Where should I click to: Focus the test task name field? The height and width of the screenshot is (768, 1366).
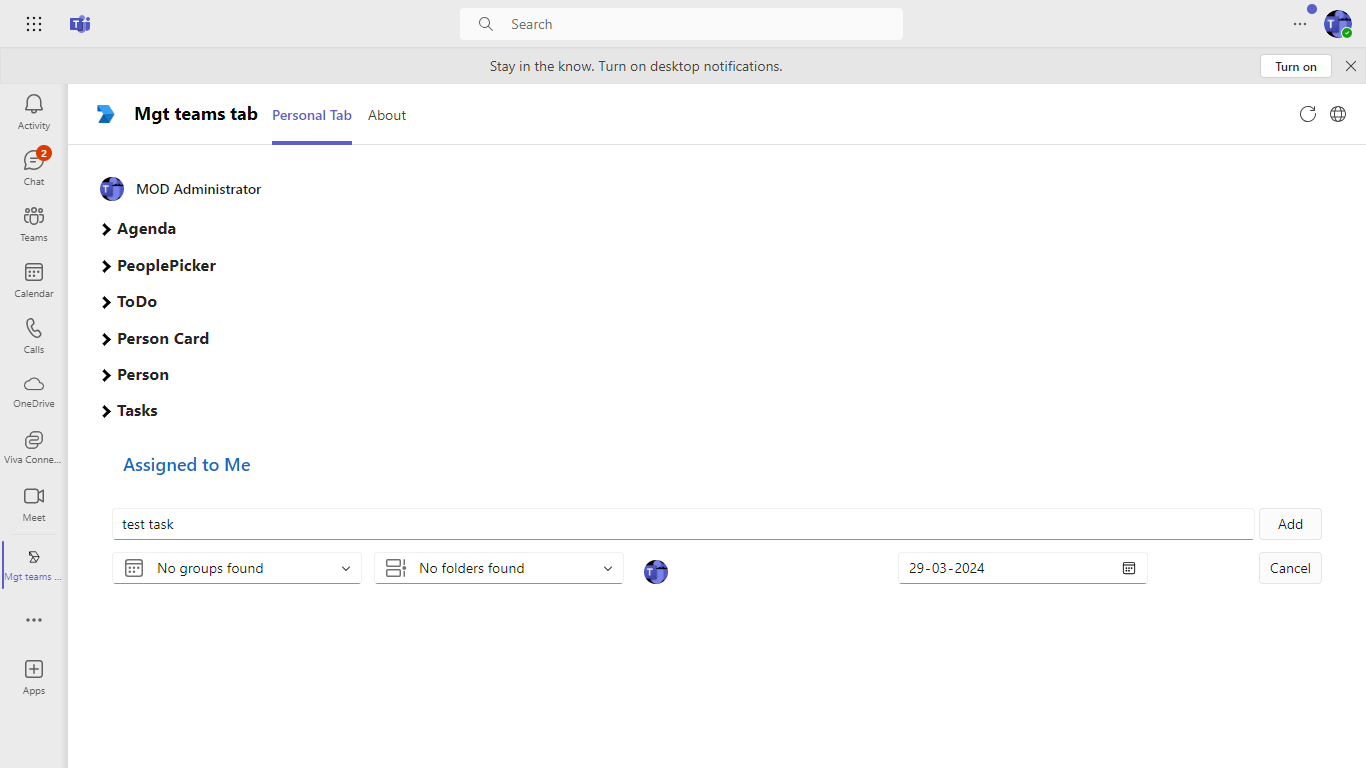pos(683,524)
